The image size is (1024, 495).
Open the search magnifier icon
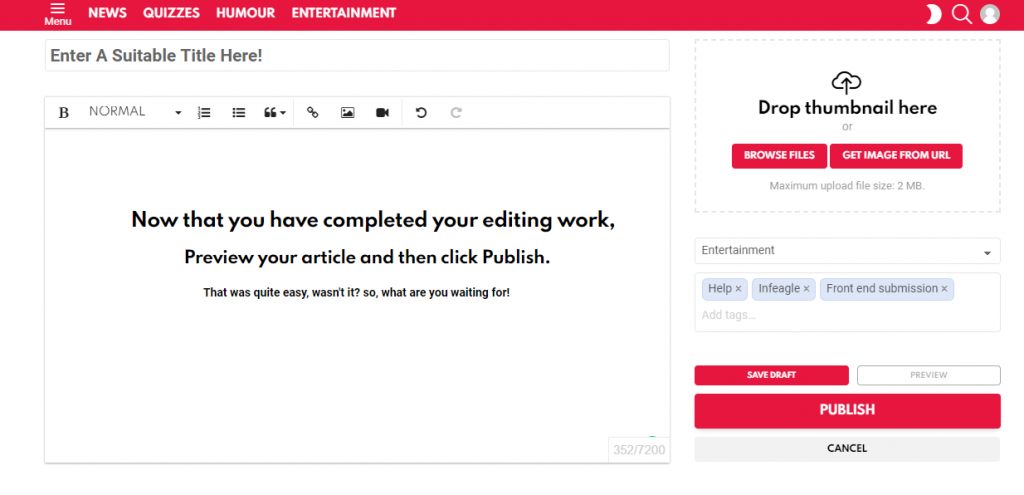pyautogui.click(x=962, y=14)
